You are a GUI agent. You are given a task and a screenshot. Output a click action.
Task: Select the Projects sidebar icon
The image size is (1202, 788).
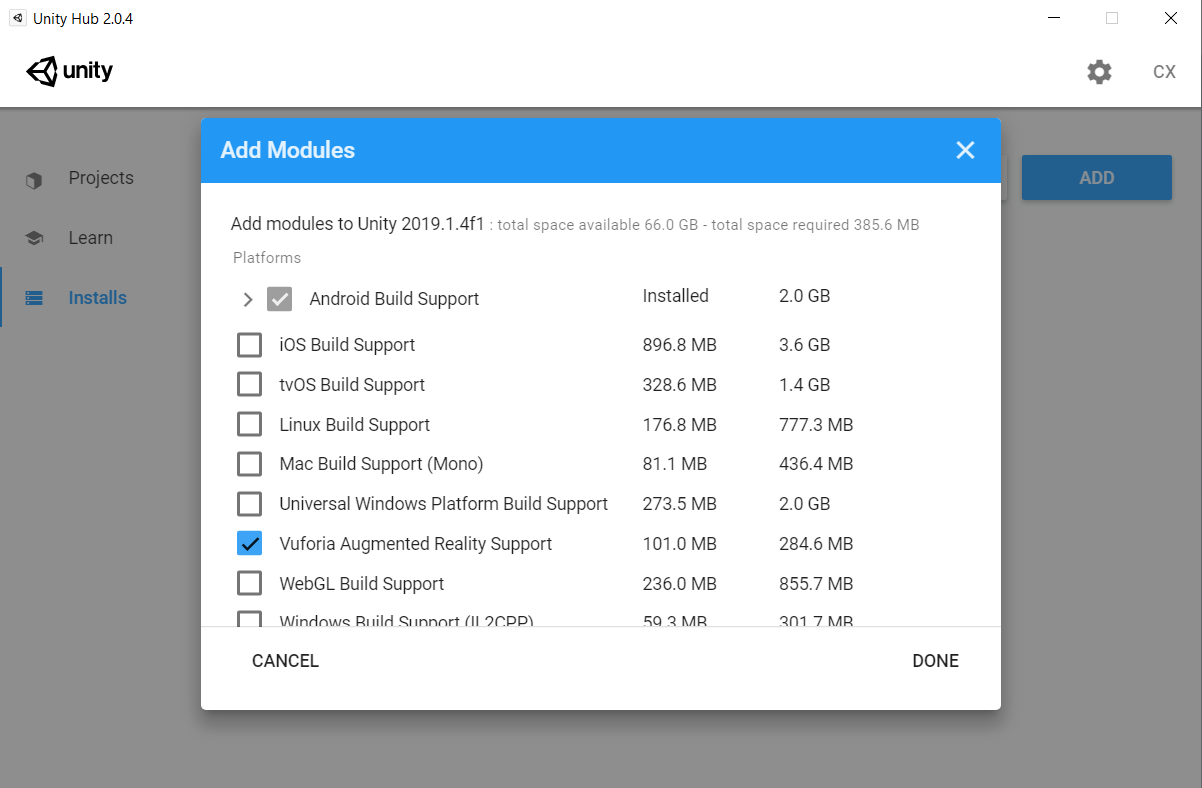pos(33,177)
